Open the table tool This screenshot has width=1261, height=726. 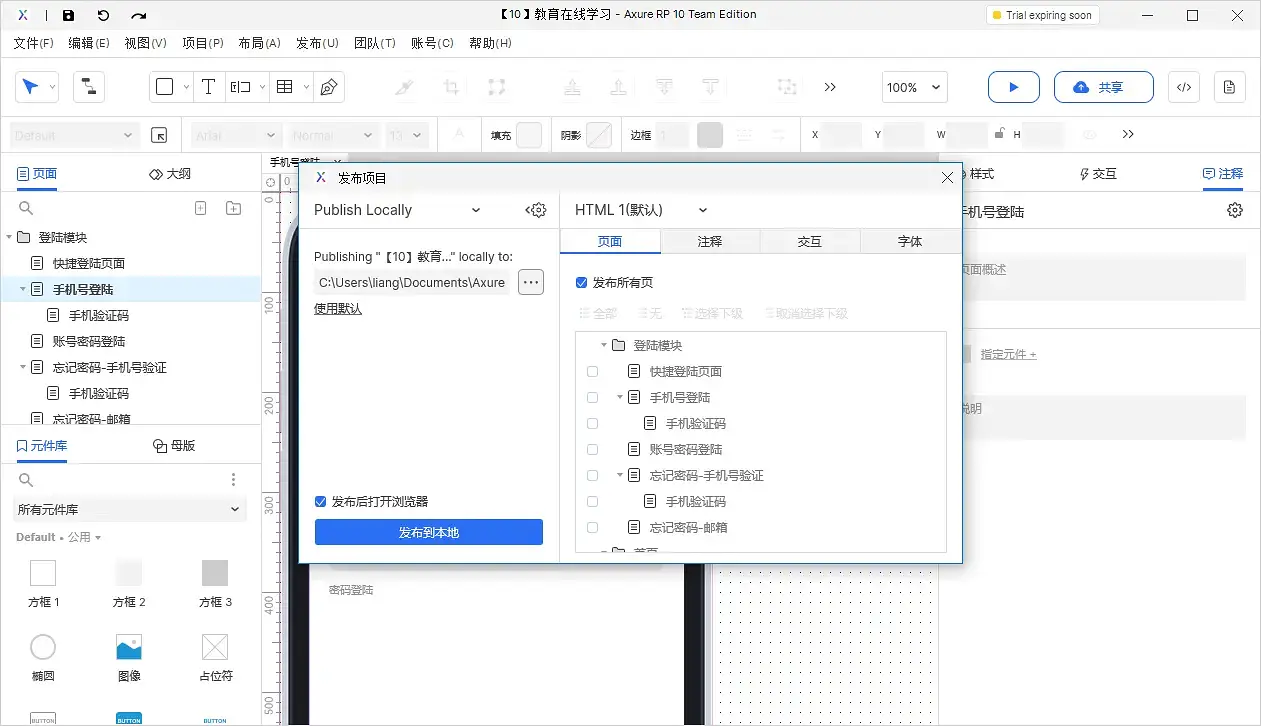(x=286, y=87)
